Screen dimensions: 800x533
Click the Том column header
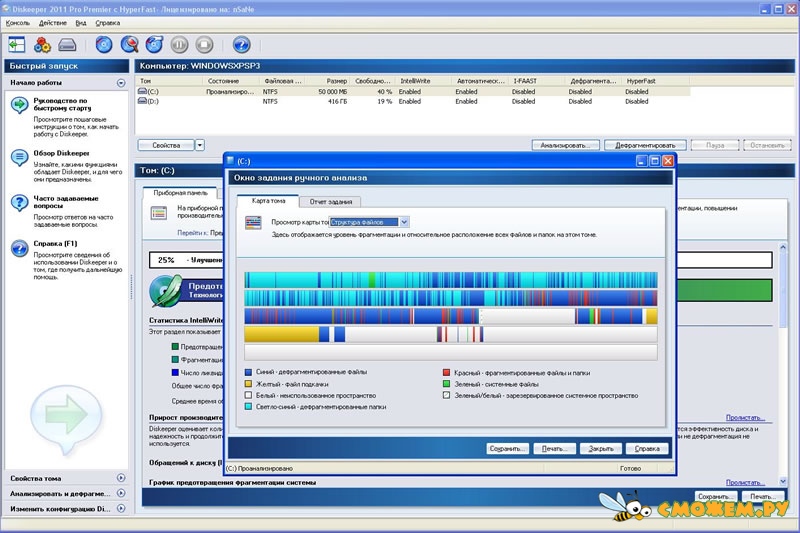[169, 81]
